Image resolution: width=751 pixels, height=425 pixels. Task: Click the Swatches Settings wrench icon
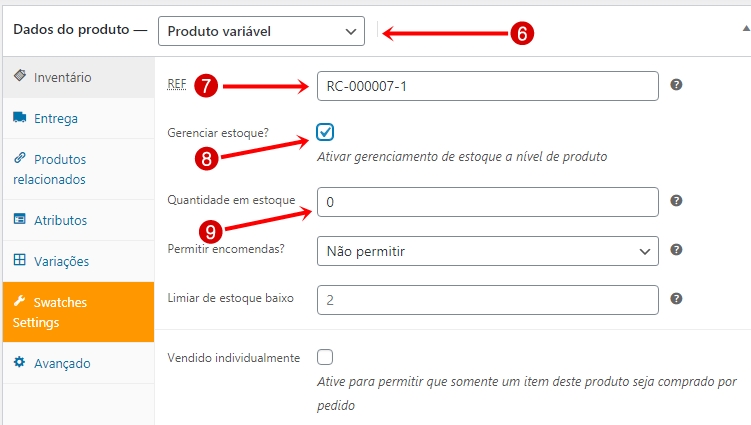[x=19, y=301]
